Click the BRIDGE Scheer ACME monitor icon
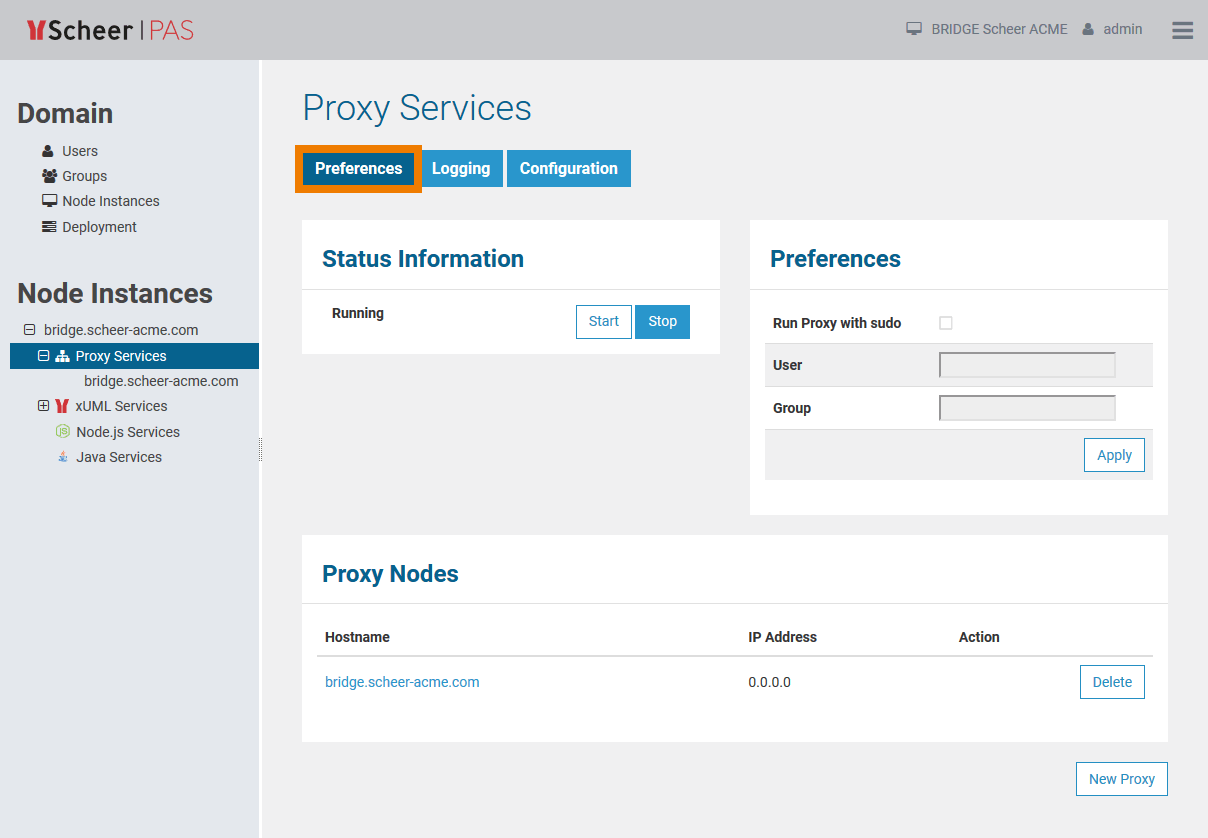 coord(913,29)
